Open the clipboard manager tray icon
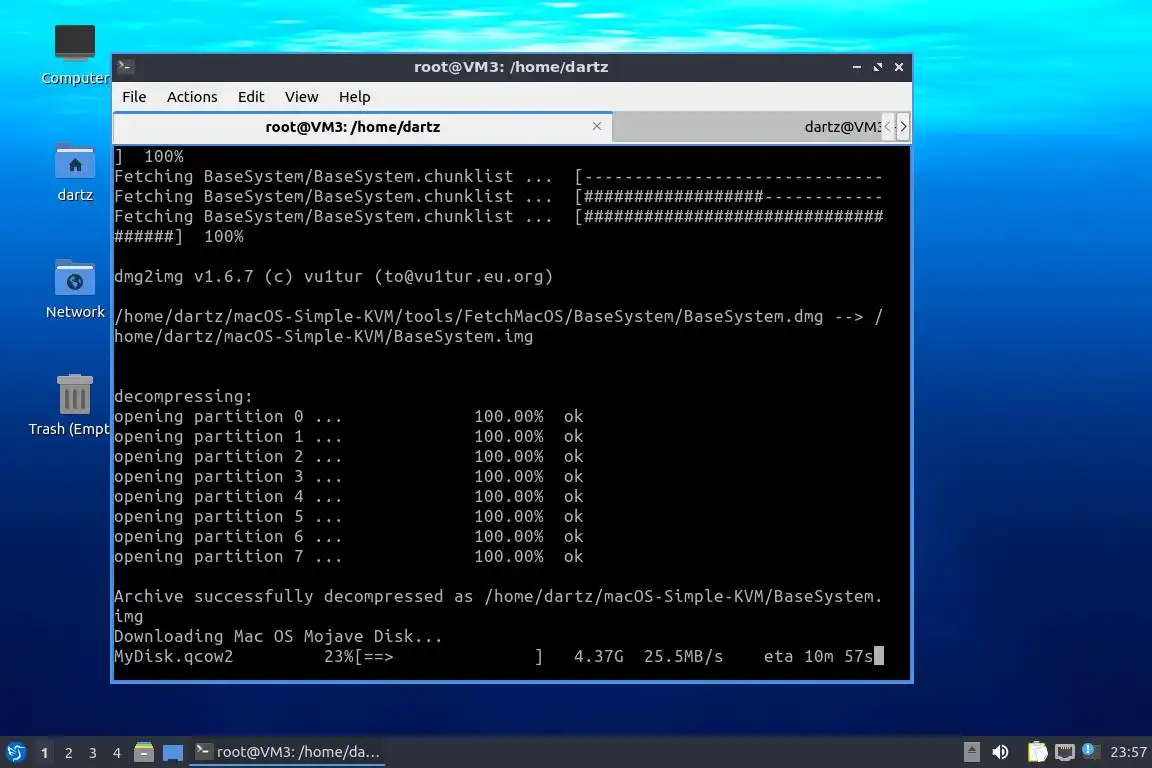Image resolution: width=1152 pixels, height=768 pixels. (1037, 752)
